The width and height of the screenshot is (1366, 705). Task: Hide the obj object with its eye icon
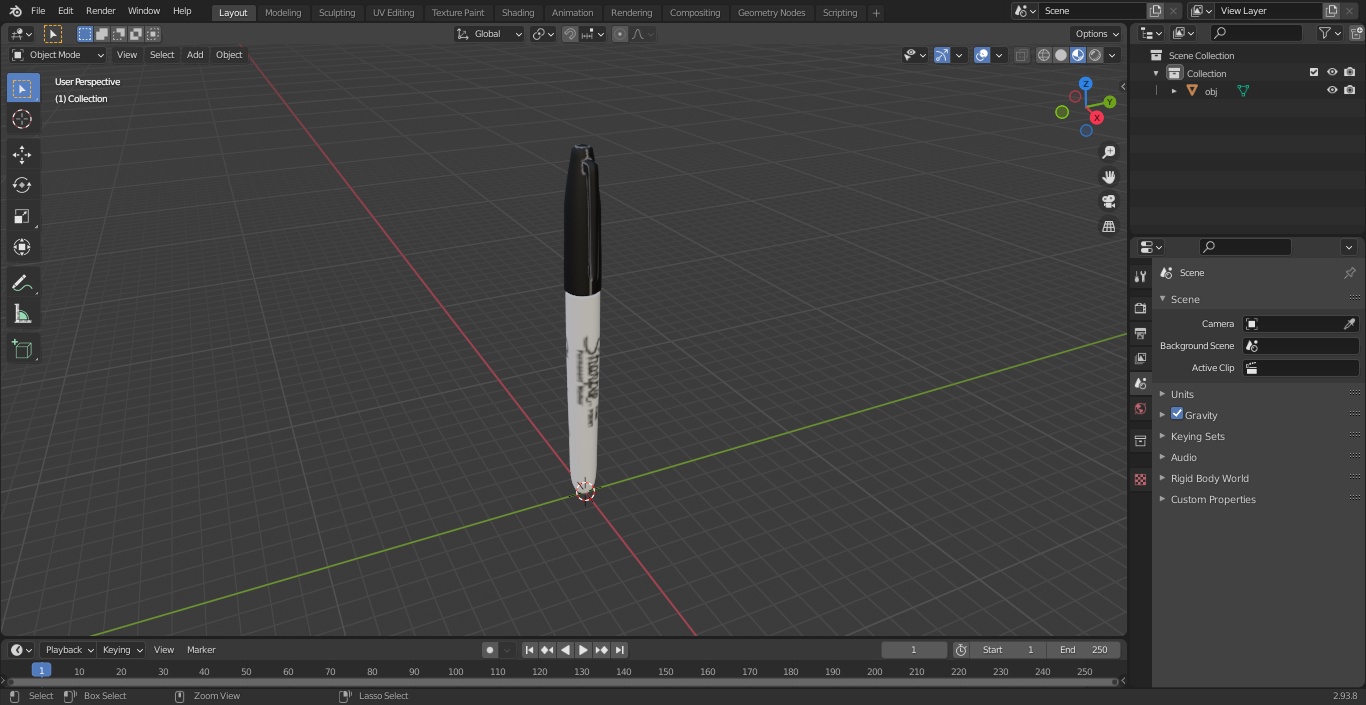1332,91
